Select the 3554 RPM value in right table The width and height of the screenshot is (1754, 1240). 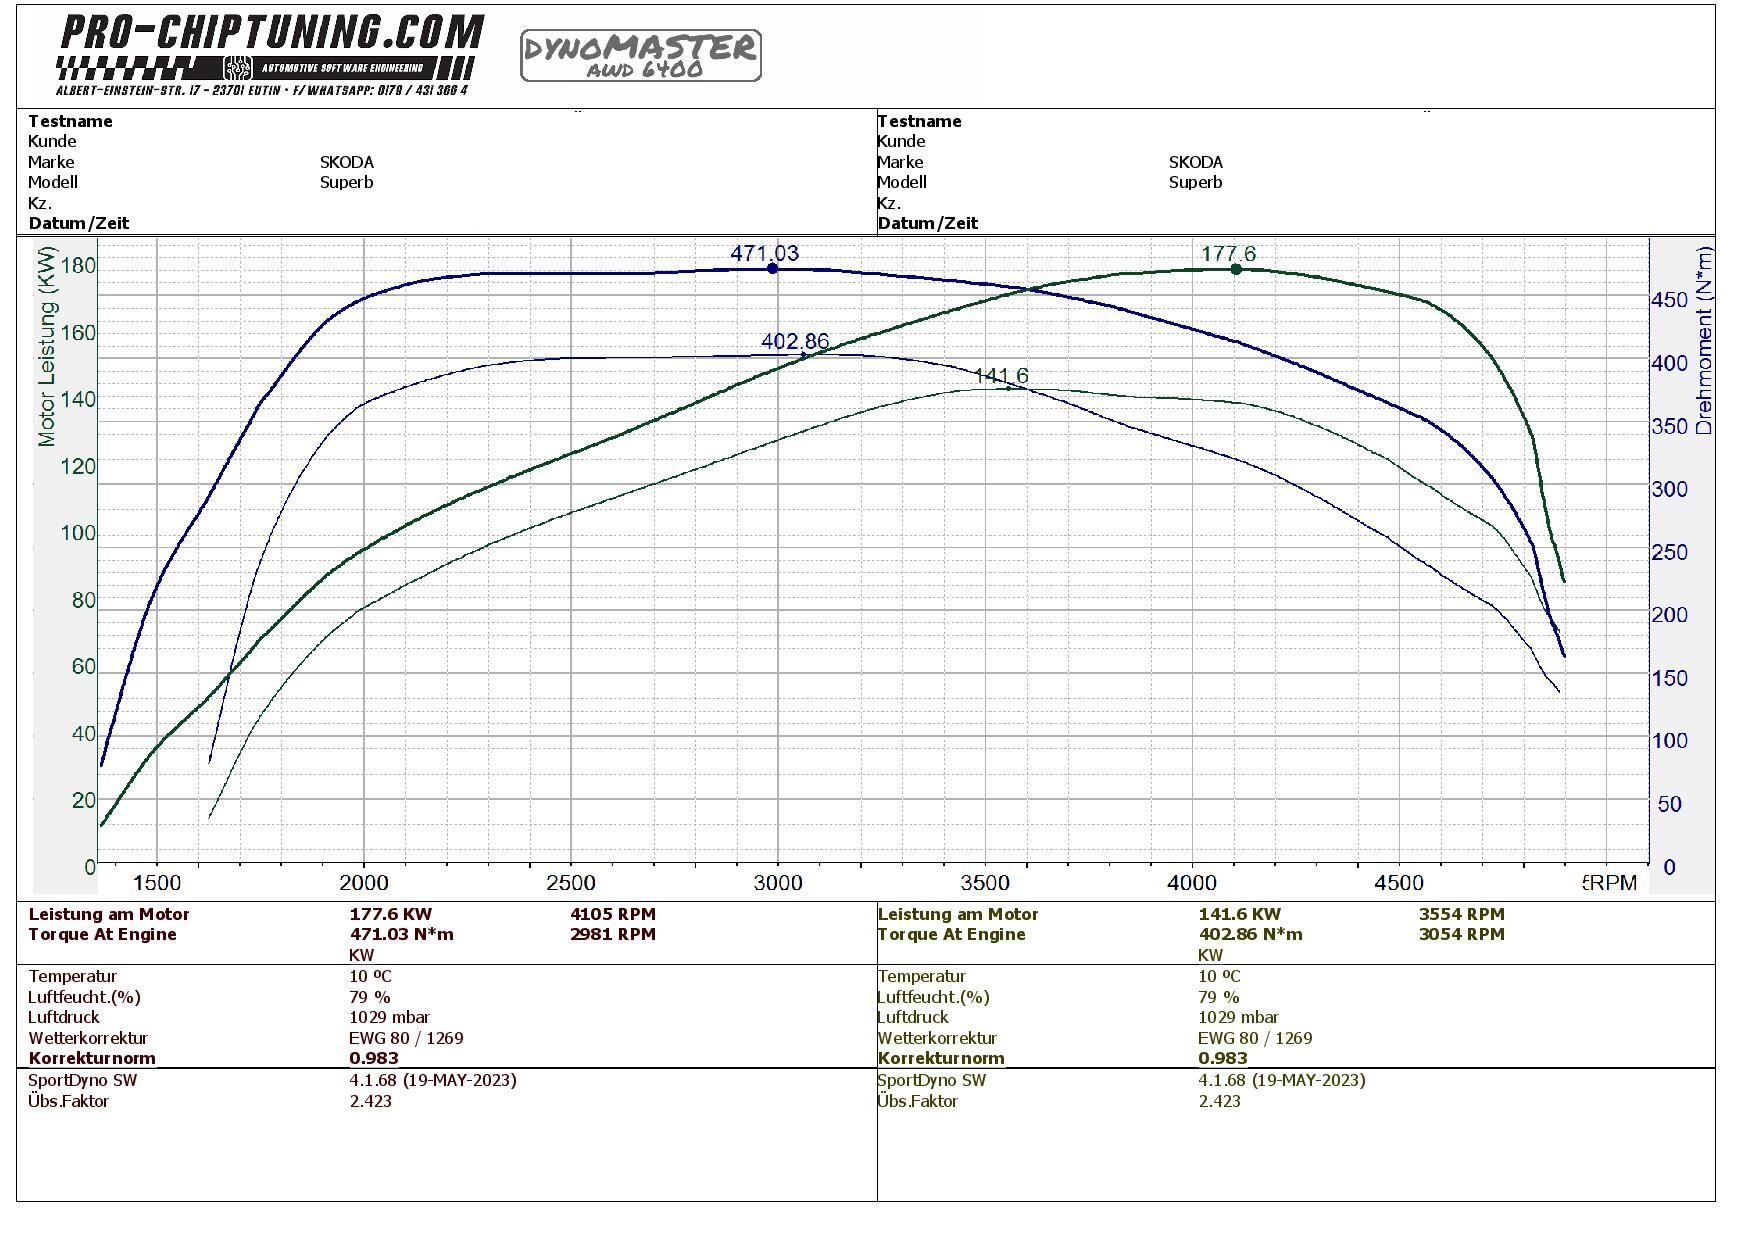point(1461,914)
